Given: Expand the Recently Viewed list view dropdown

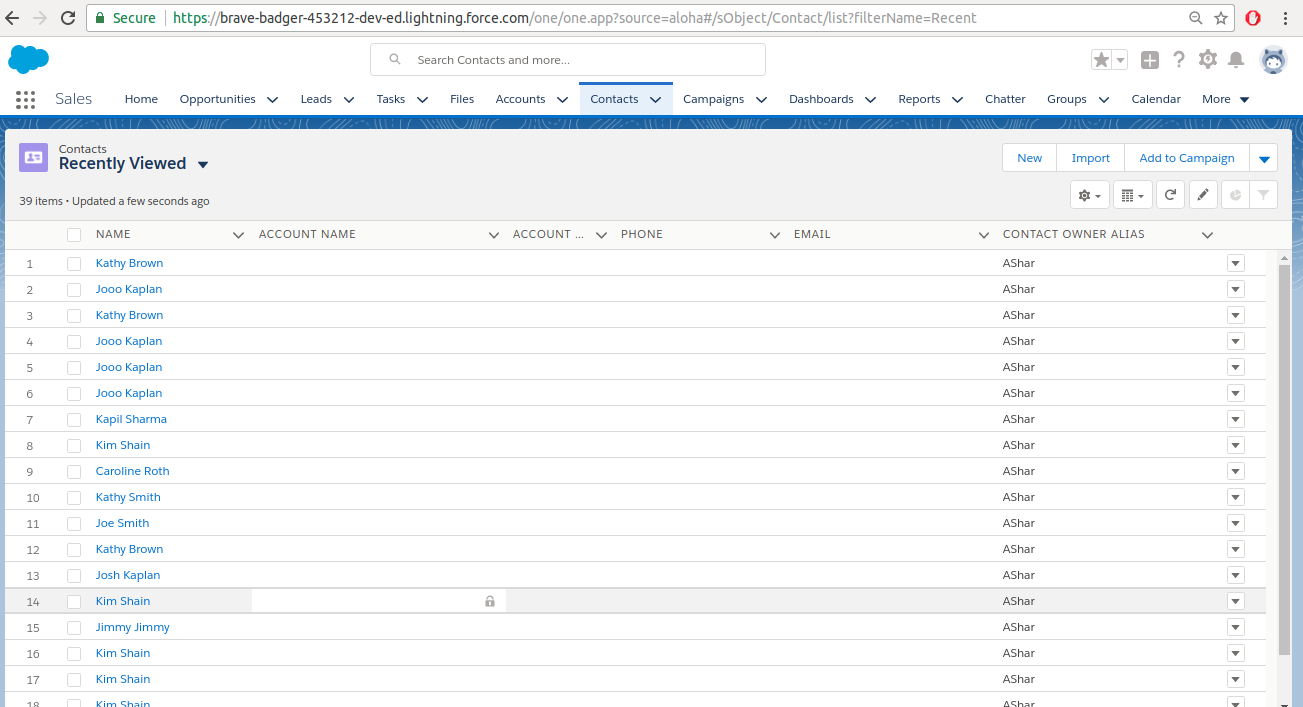Looking at the screenshot, I should (x=203, y=165).
